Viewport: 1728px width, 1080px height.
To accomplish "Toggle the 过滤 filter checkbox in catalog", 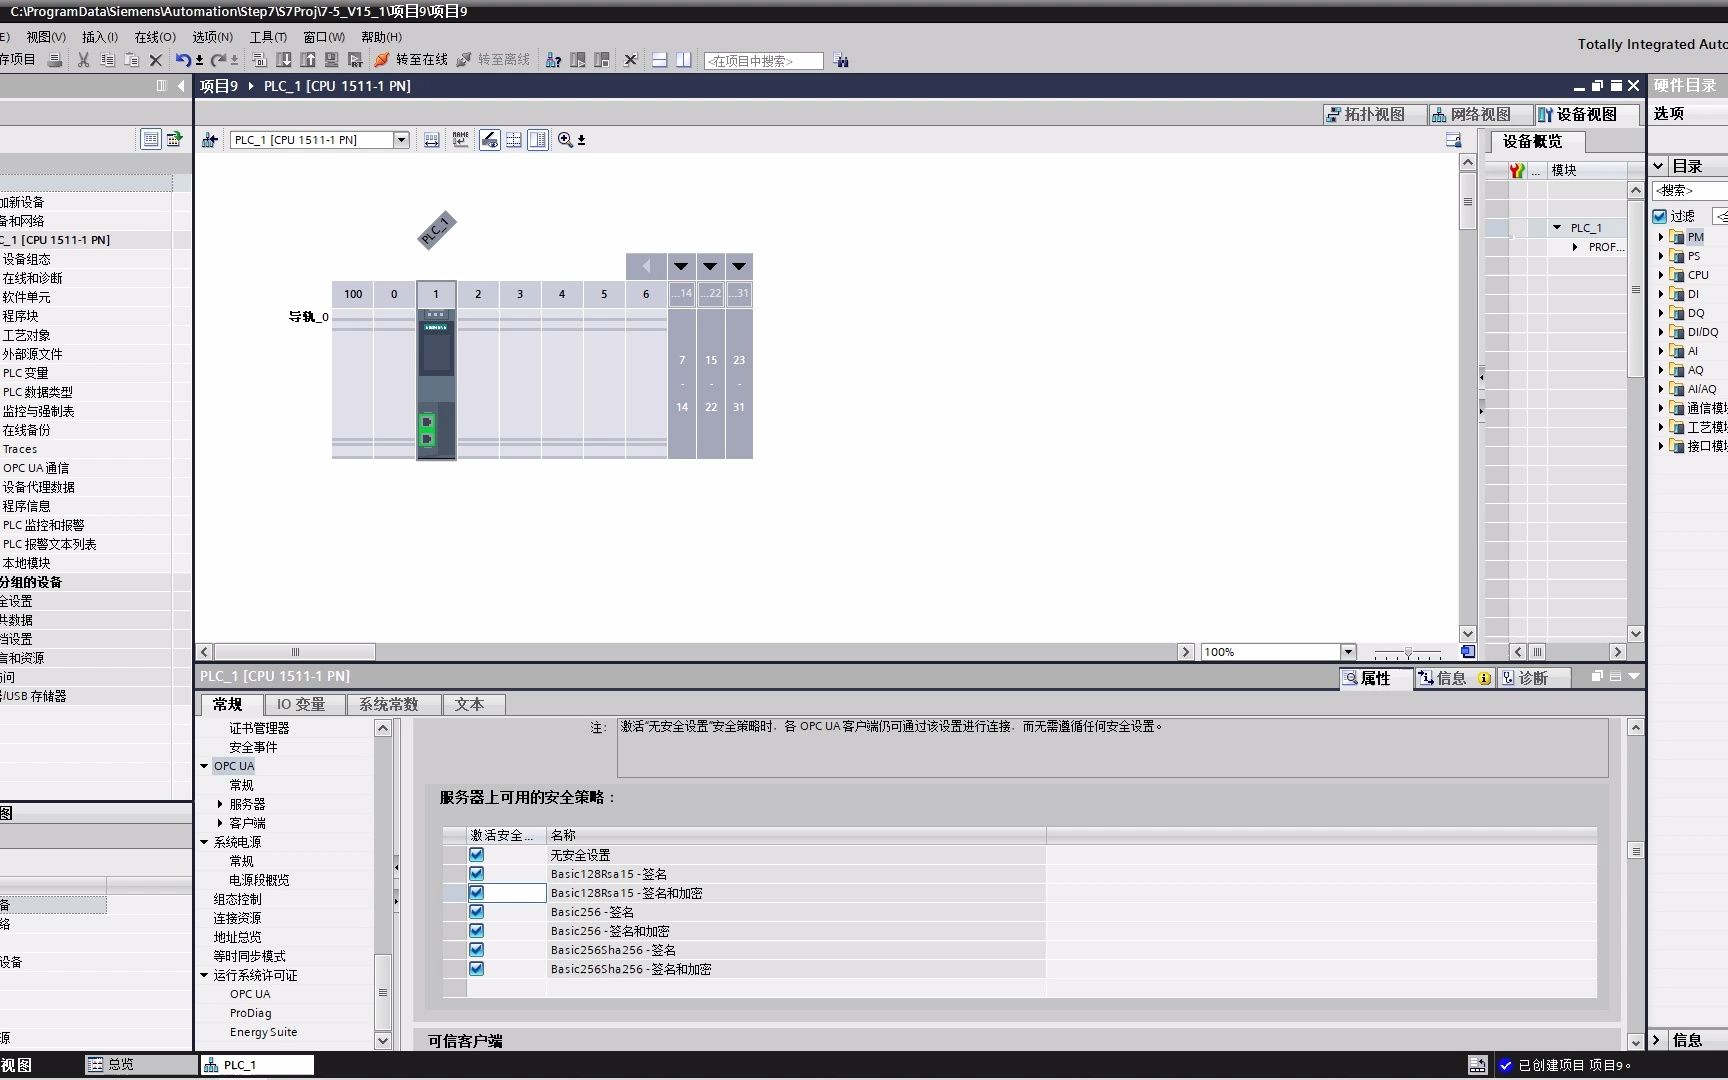I will (x=1660, y=216).
